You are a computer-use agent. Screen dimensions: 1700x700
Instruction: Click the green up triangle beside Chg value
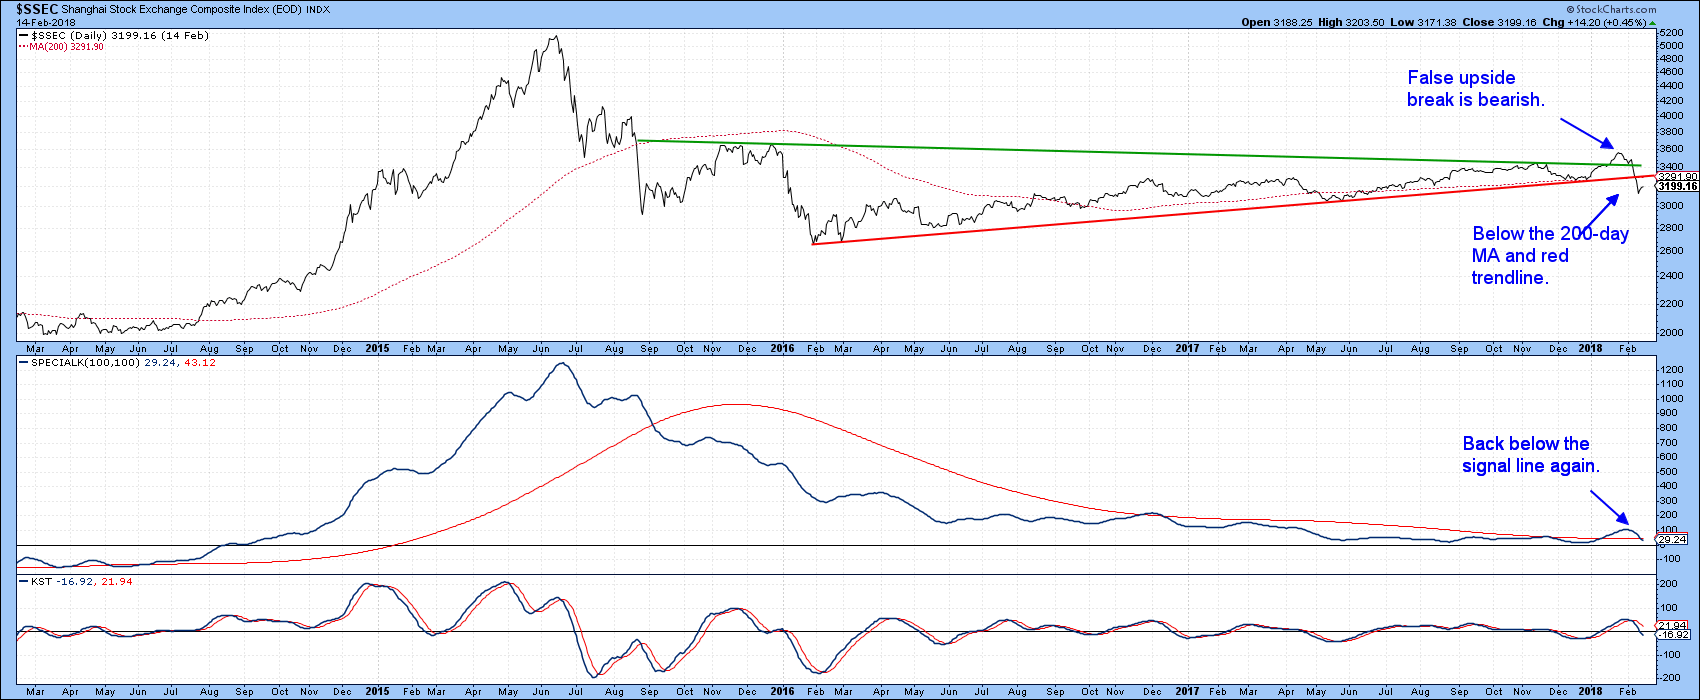point(1683,22)
